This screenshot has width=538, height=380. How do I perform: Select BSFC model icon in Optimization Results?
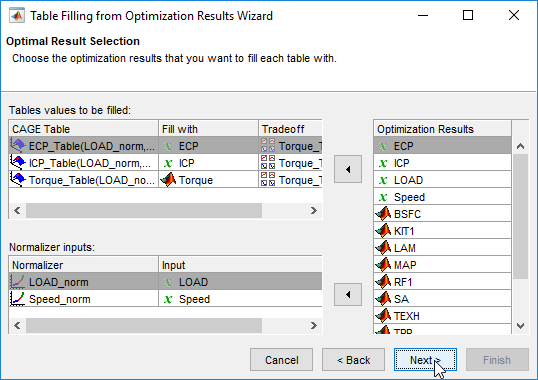[x=383, y=214]
